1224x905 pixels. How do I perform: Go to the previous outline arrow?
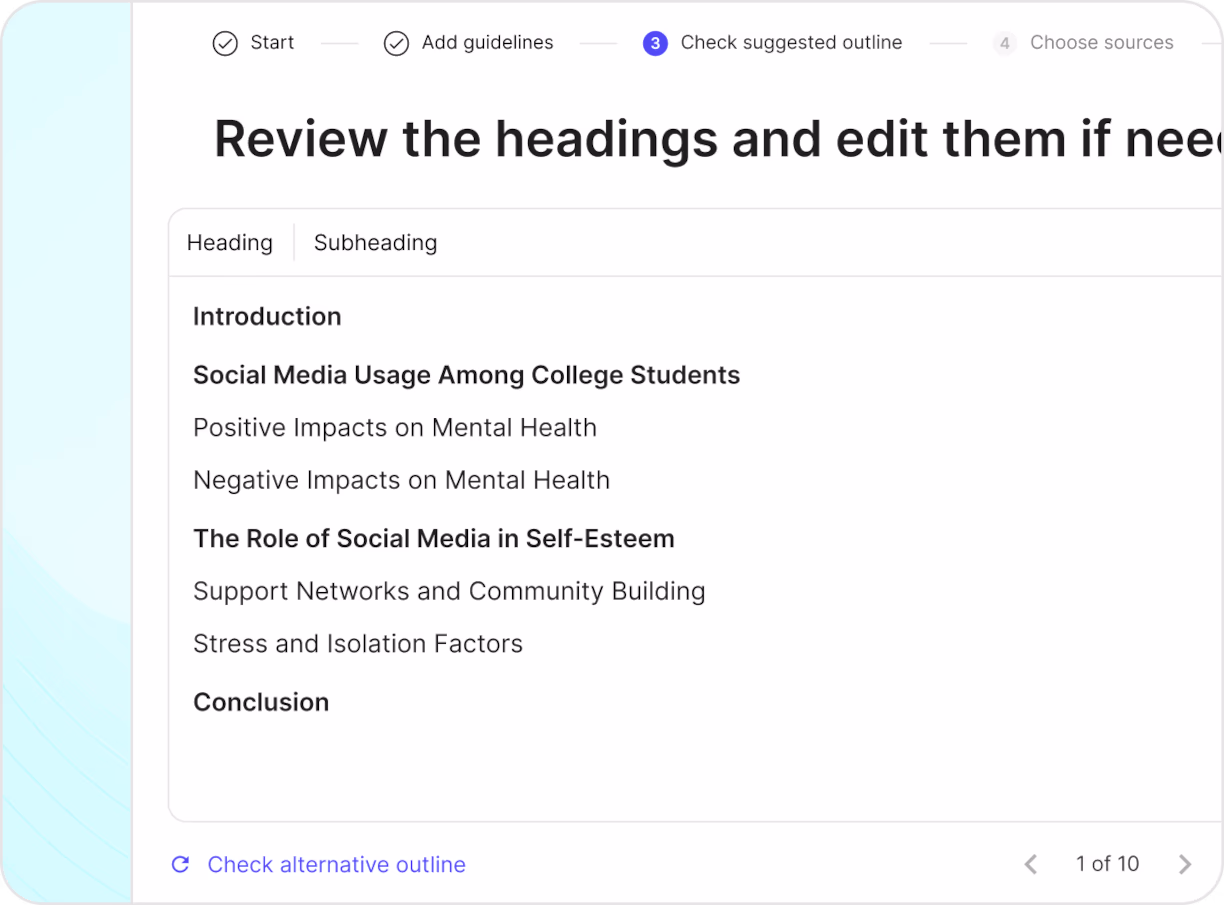coord(1031,864)
